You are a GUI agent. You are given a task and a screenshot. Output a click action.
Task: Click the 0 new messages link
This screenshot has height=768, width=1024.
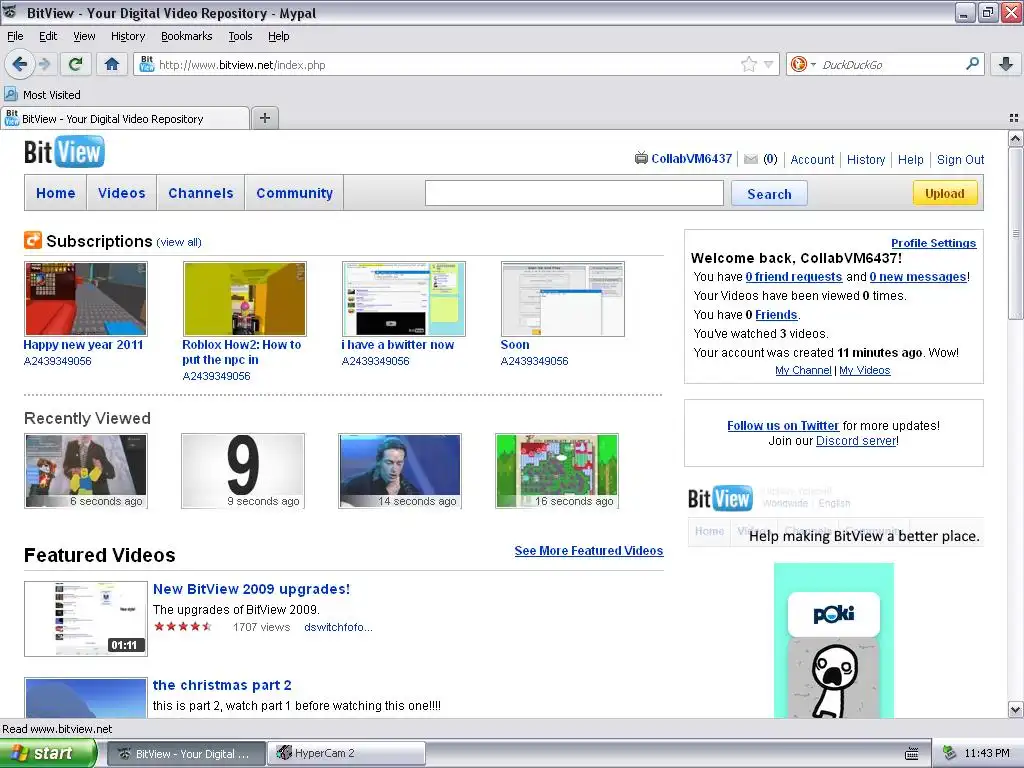coord(918,276)
